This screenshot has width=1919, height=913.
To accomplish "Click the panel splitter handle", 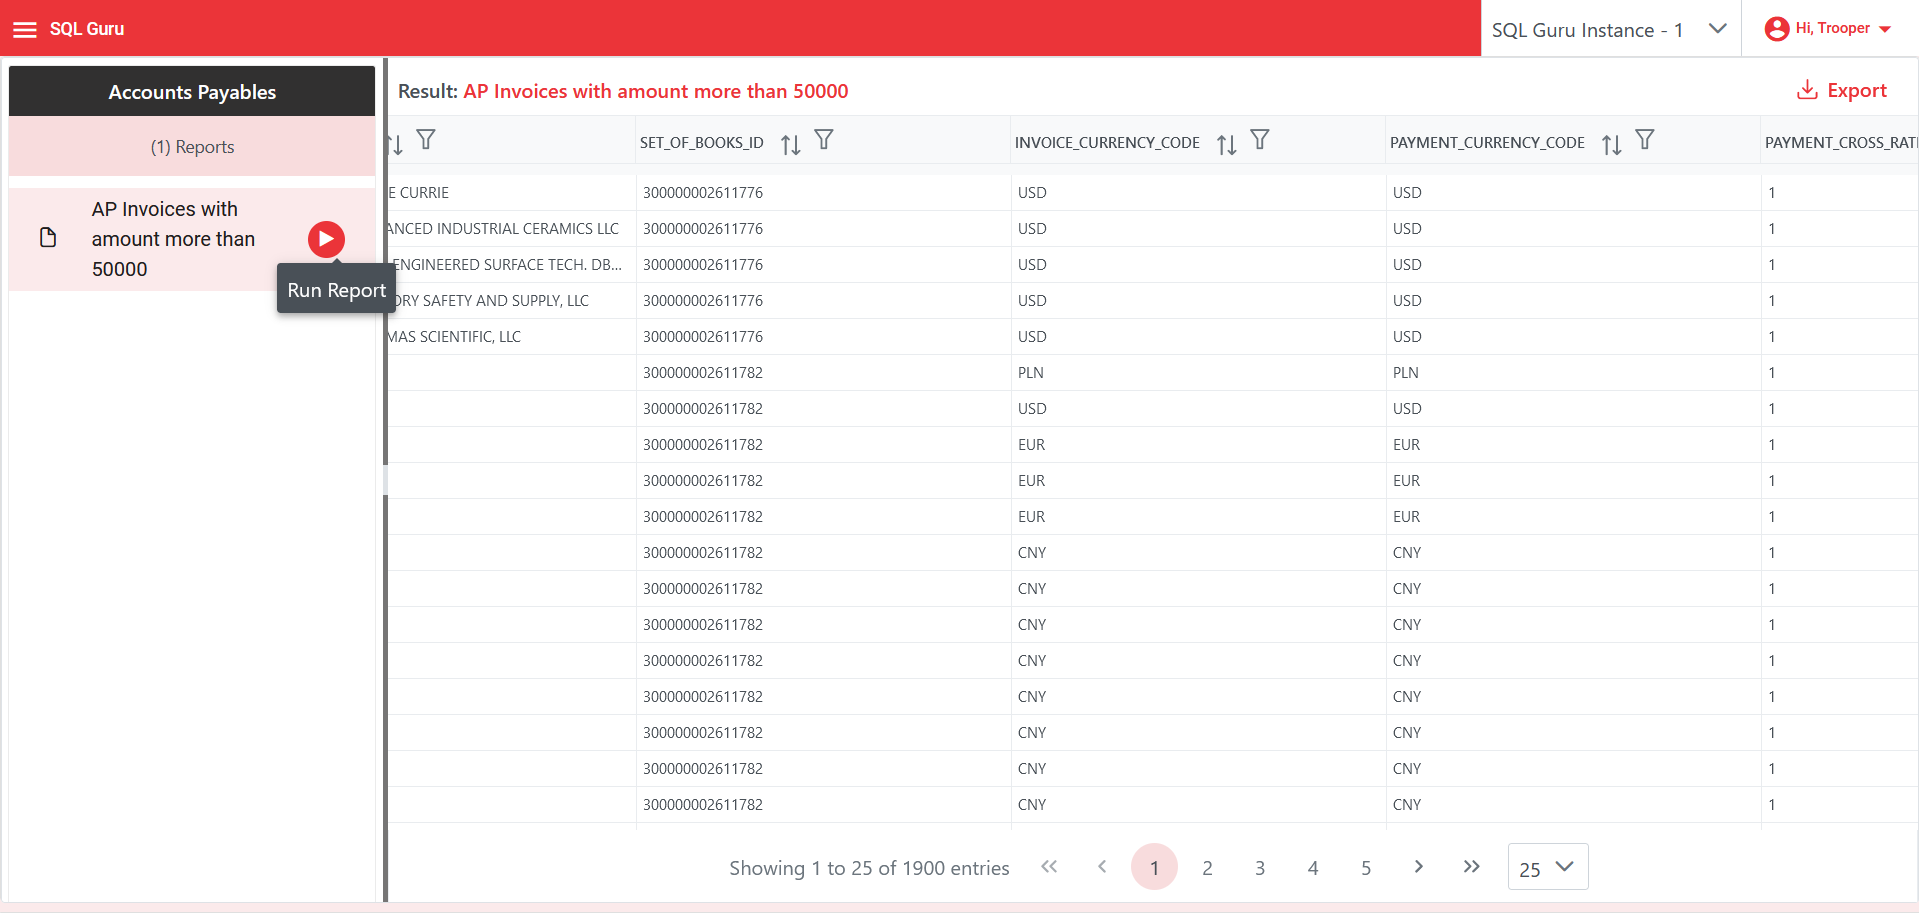I will [x=385, y=480].
